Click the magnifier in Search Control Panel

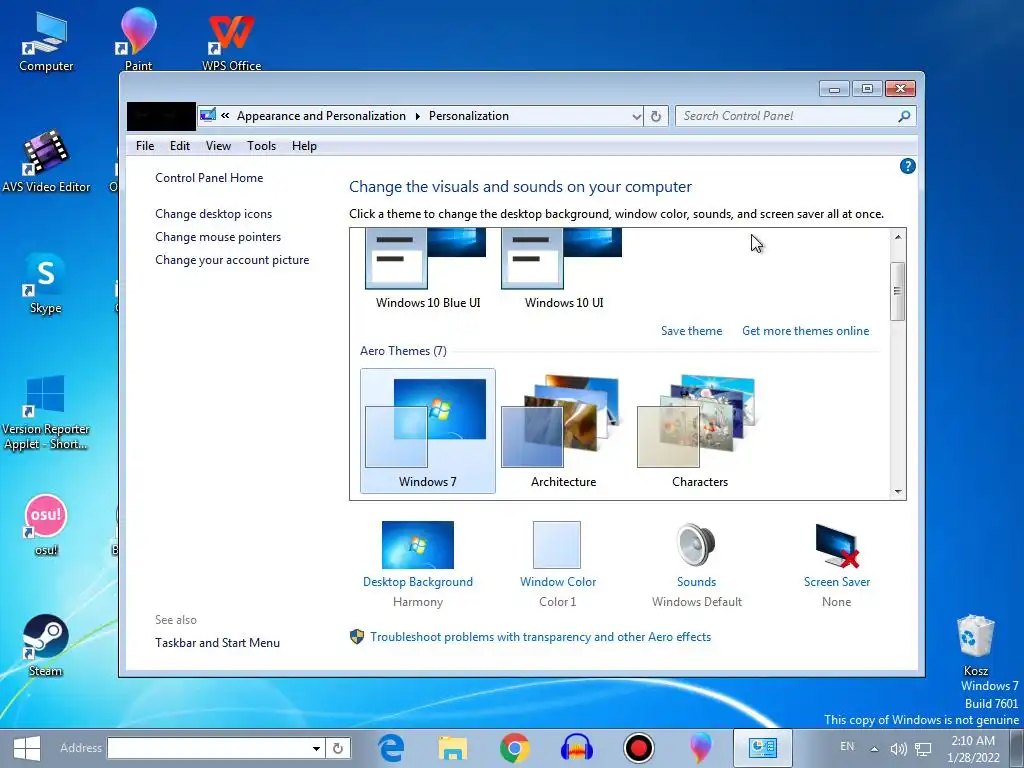[x=904, y=116]
